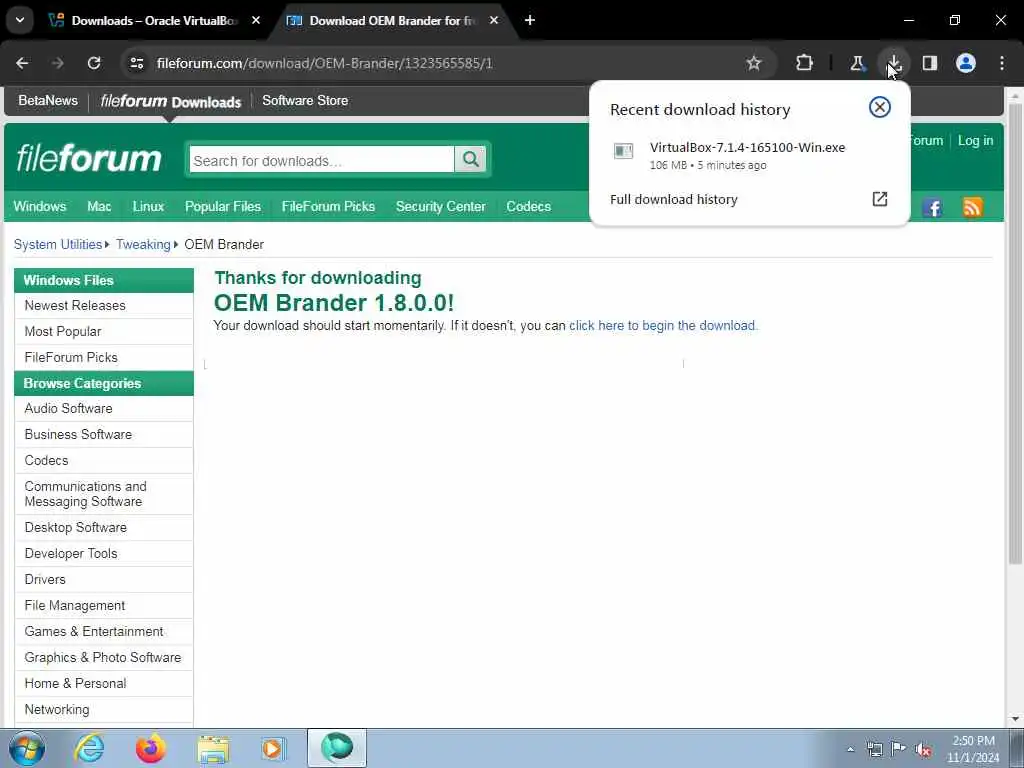Click the external link icon beside Full download history

[880, 199]
